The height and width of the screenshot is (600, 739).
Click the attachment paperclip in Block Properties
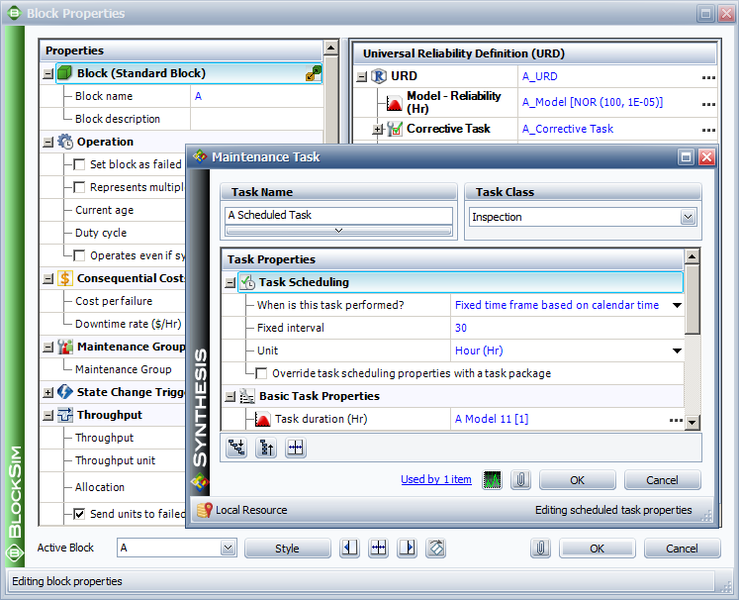[541, 548]
